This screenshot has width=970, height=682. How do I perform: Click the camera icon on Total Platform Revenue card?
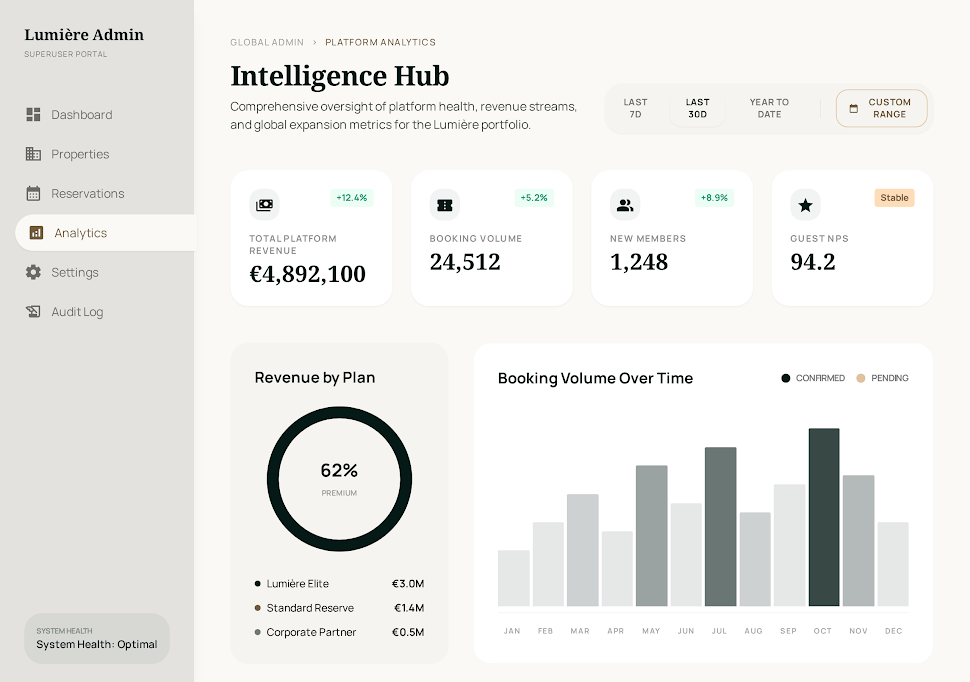[x=264, y=204]
